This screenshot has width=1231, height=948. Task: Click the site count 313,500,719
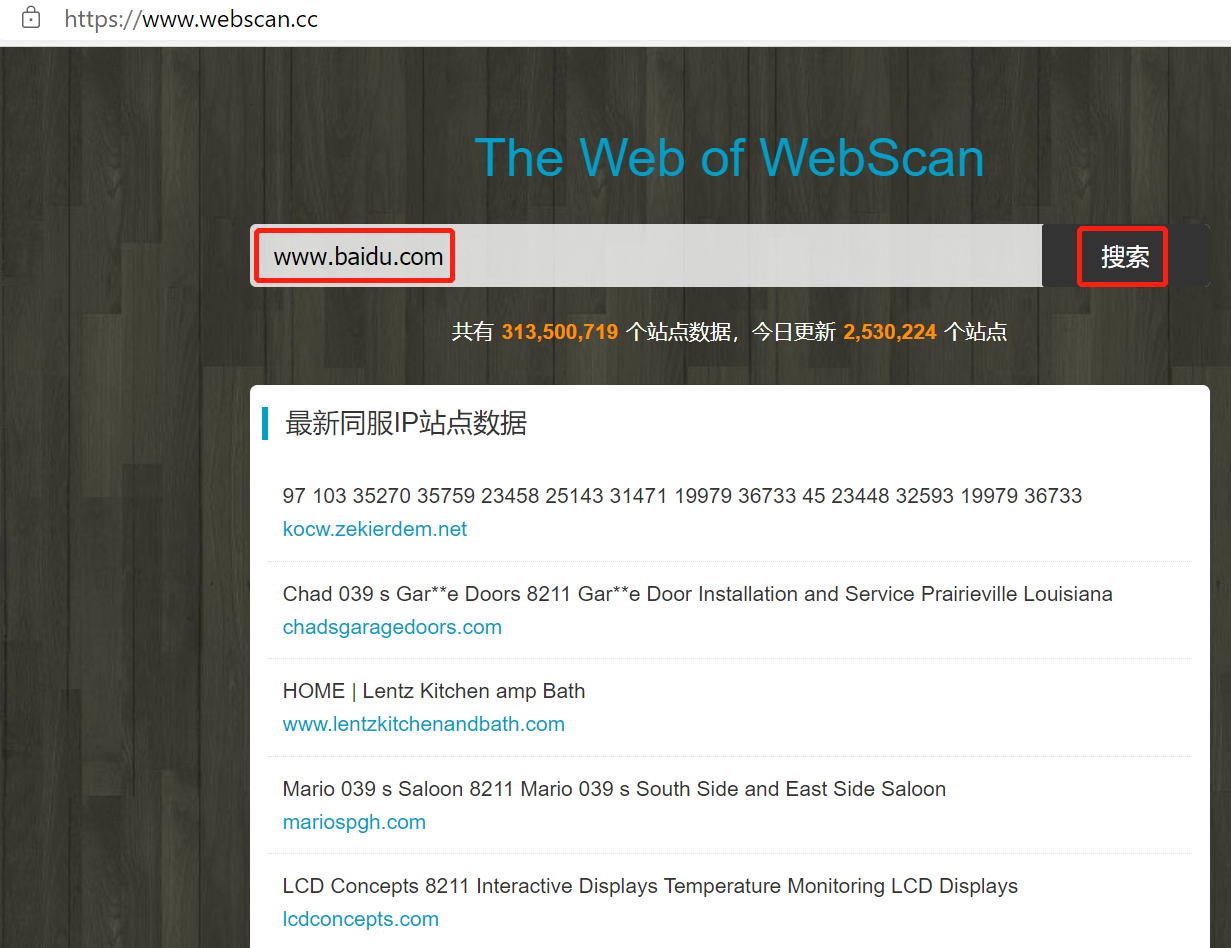[x=560, y=332]
